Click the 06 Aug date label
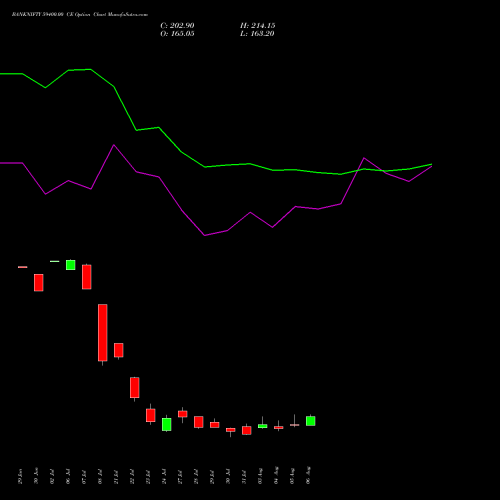This screenshot has width=500, height=500. coord(308,475)
